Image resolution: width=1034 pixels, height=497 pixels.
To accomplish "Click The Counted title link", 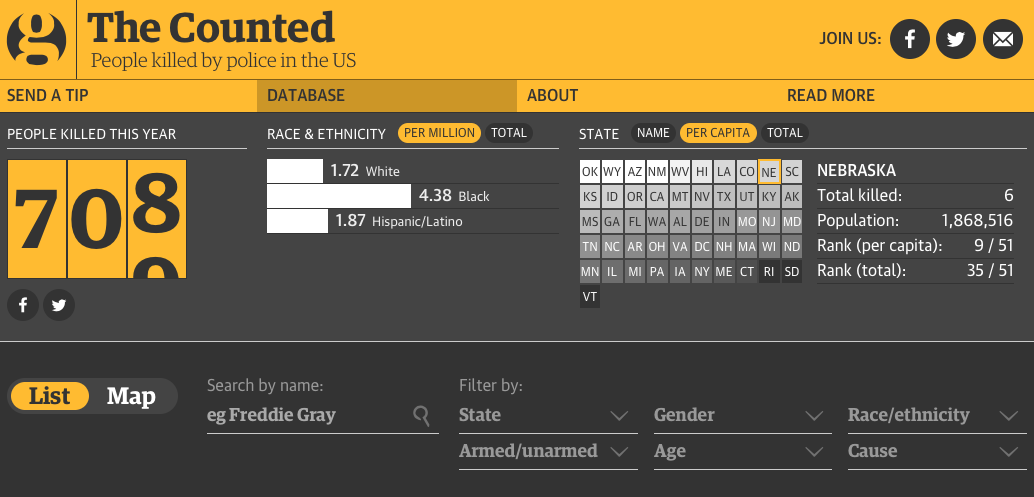I will (211, 28).
